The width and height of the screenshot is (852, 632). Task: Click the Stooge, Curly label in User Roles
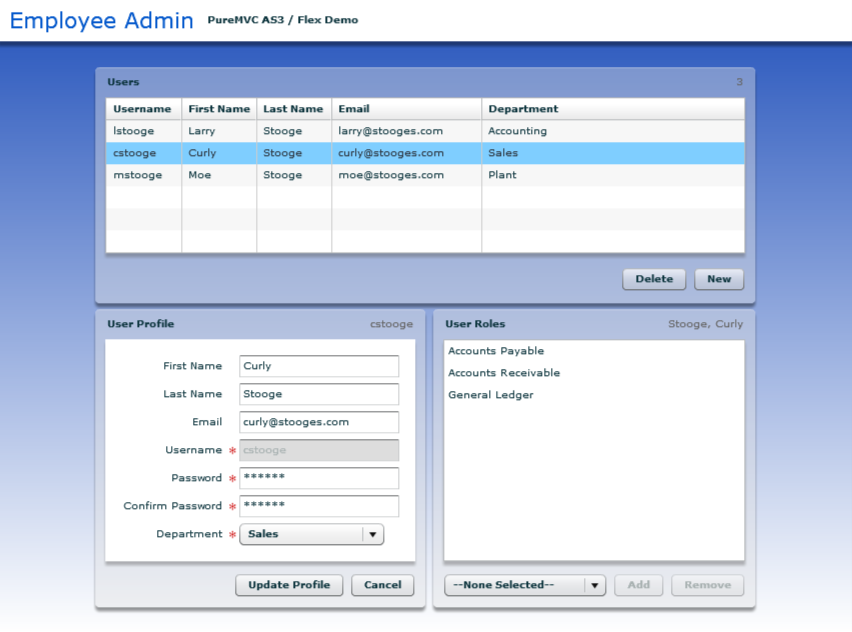705,324
